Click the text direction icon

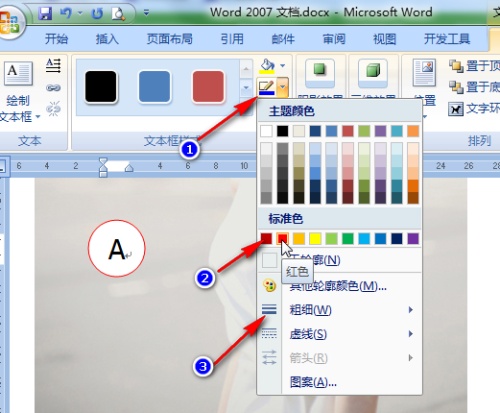point(53,66)
